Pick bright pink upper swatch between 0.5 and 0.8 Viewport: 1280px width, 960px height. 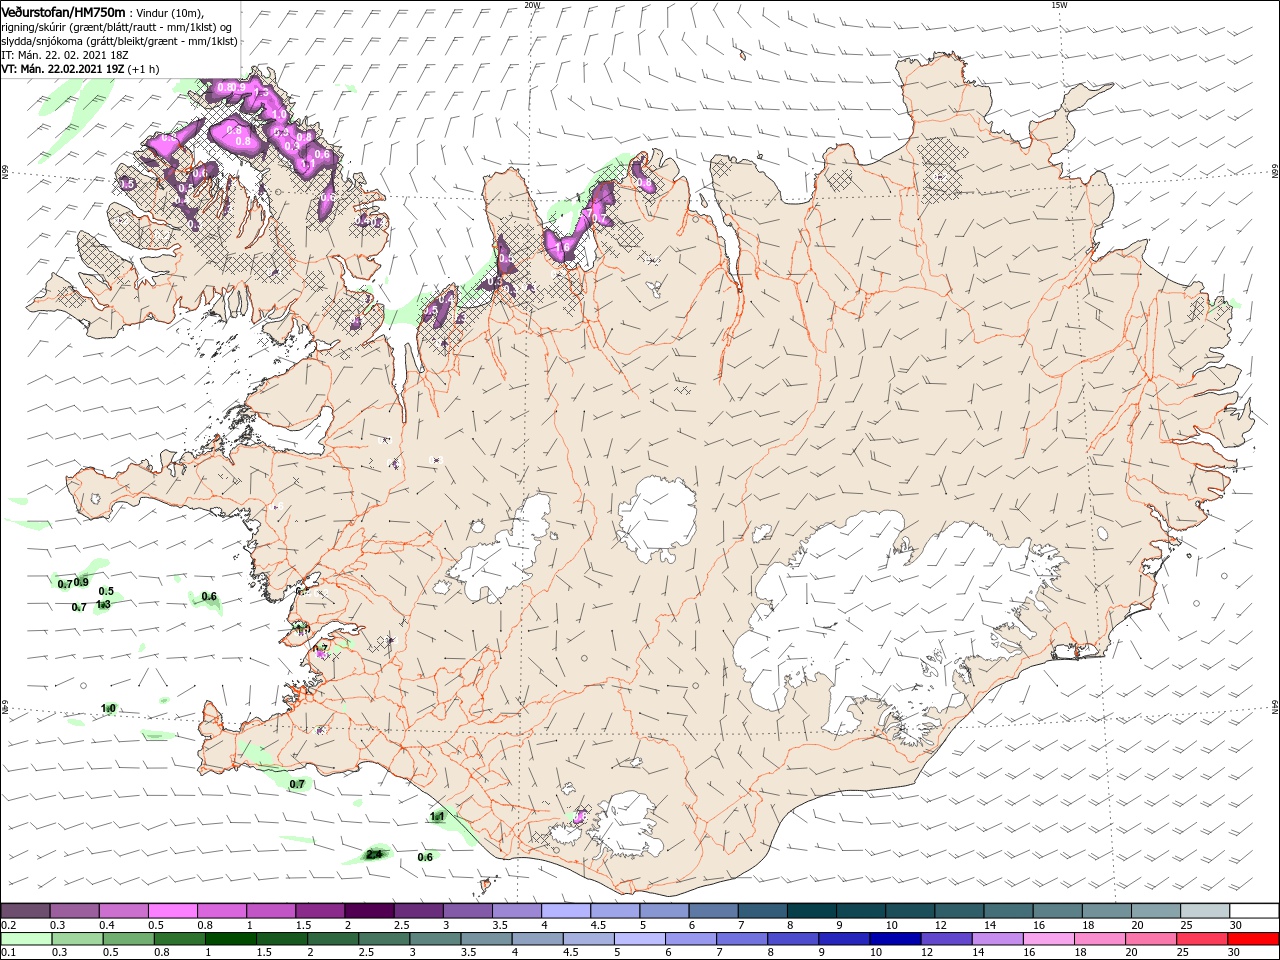[172, 911]
